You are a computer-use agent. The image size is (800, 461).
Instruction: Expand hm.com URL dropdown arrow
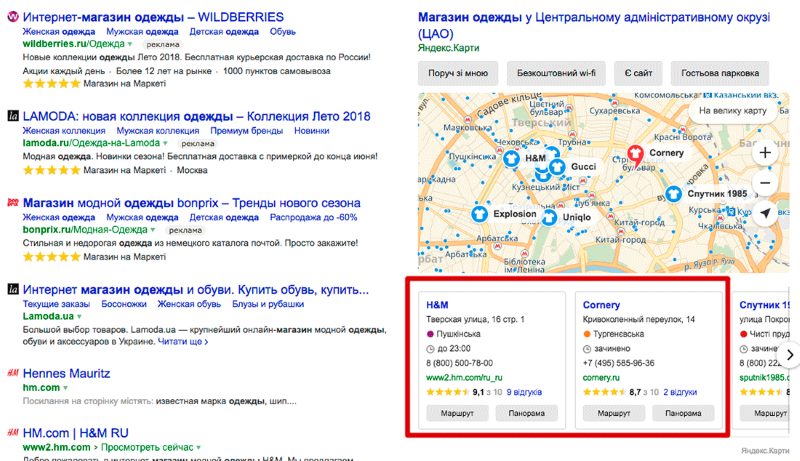click(65, 388)
